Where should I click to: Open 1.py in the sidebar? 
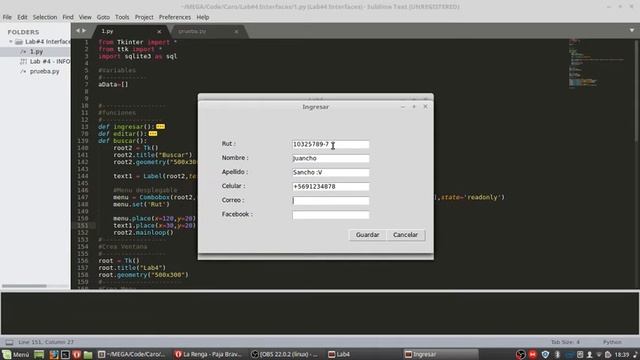(x=36, y=51)
